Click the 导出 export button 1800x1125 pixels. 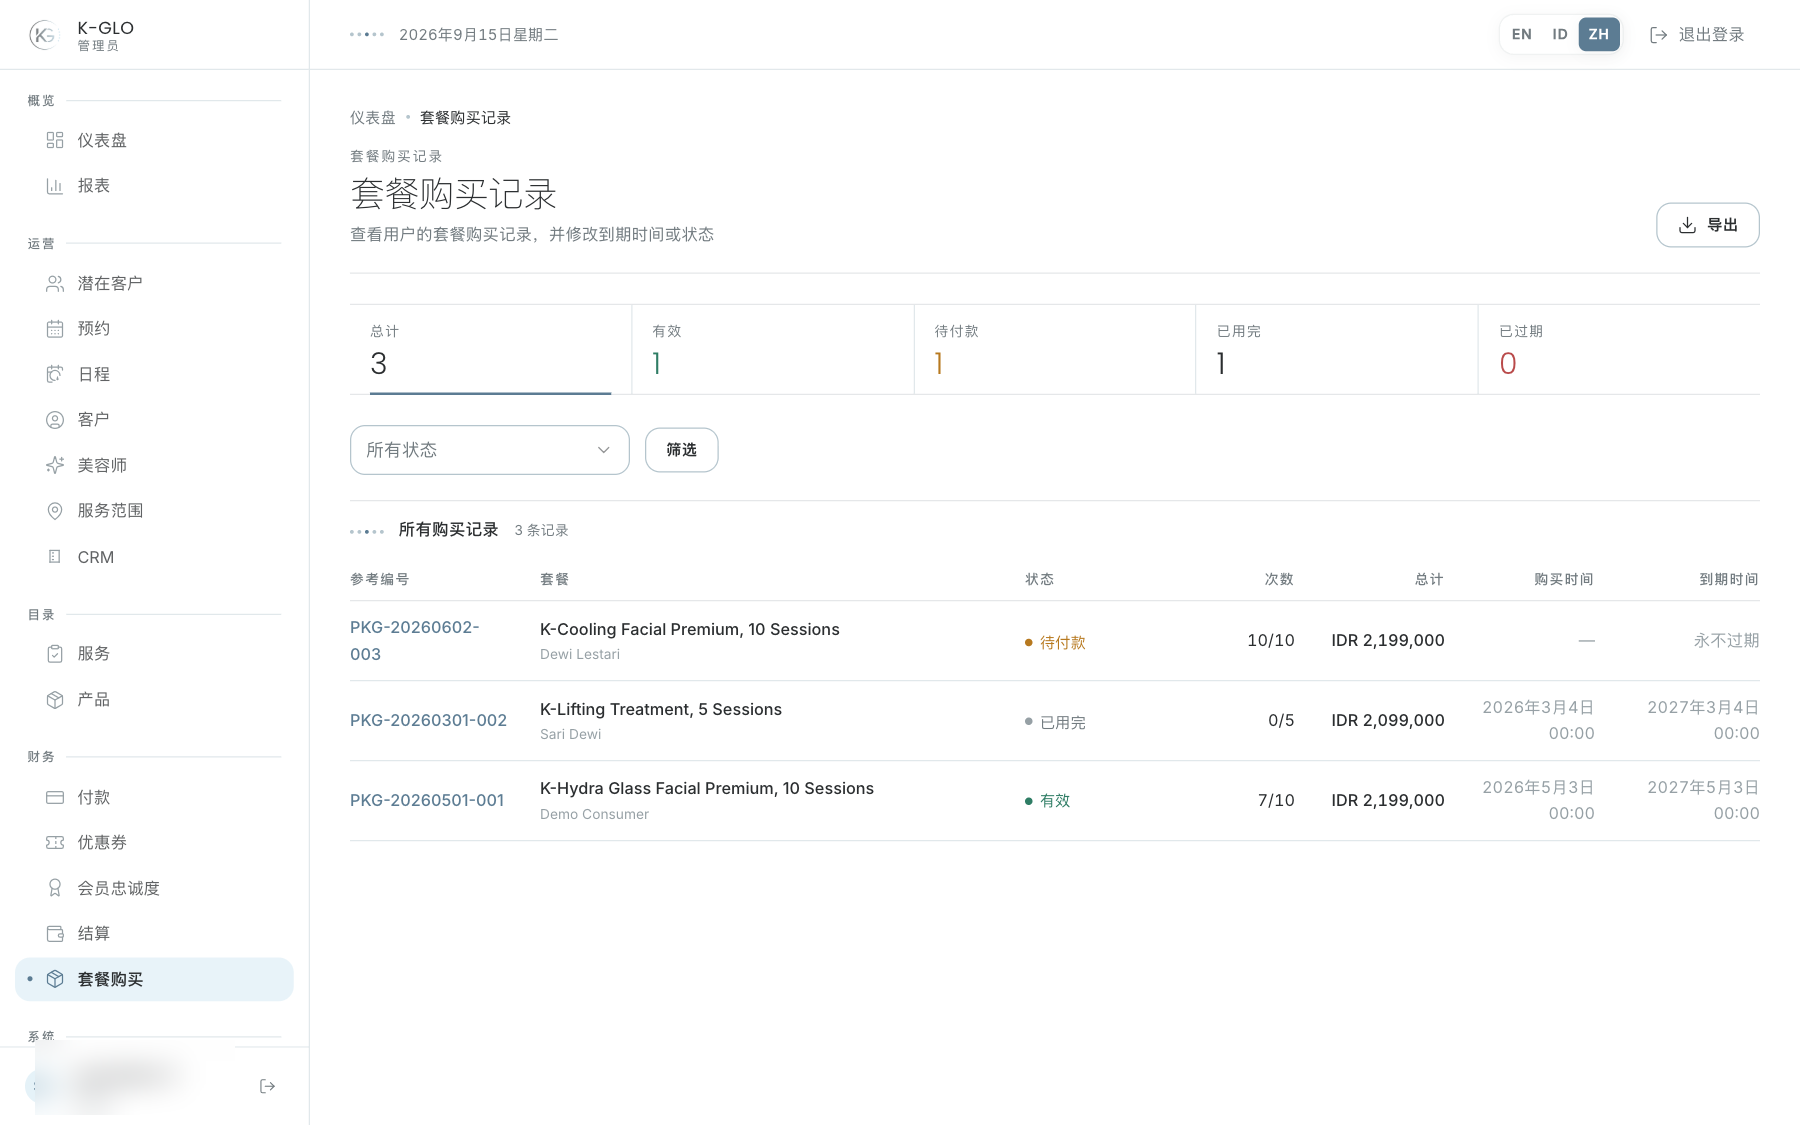coord(1708,225)
